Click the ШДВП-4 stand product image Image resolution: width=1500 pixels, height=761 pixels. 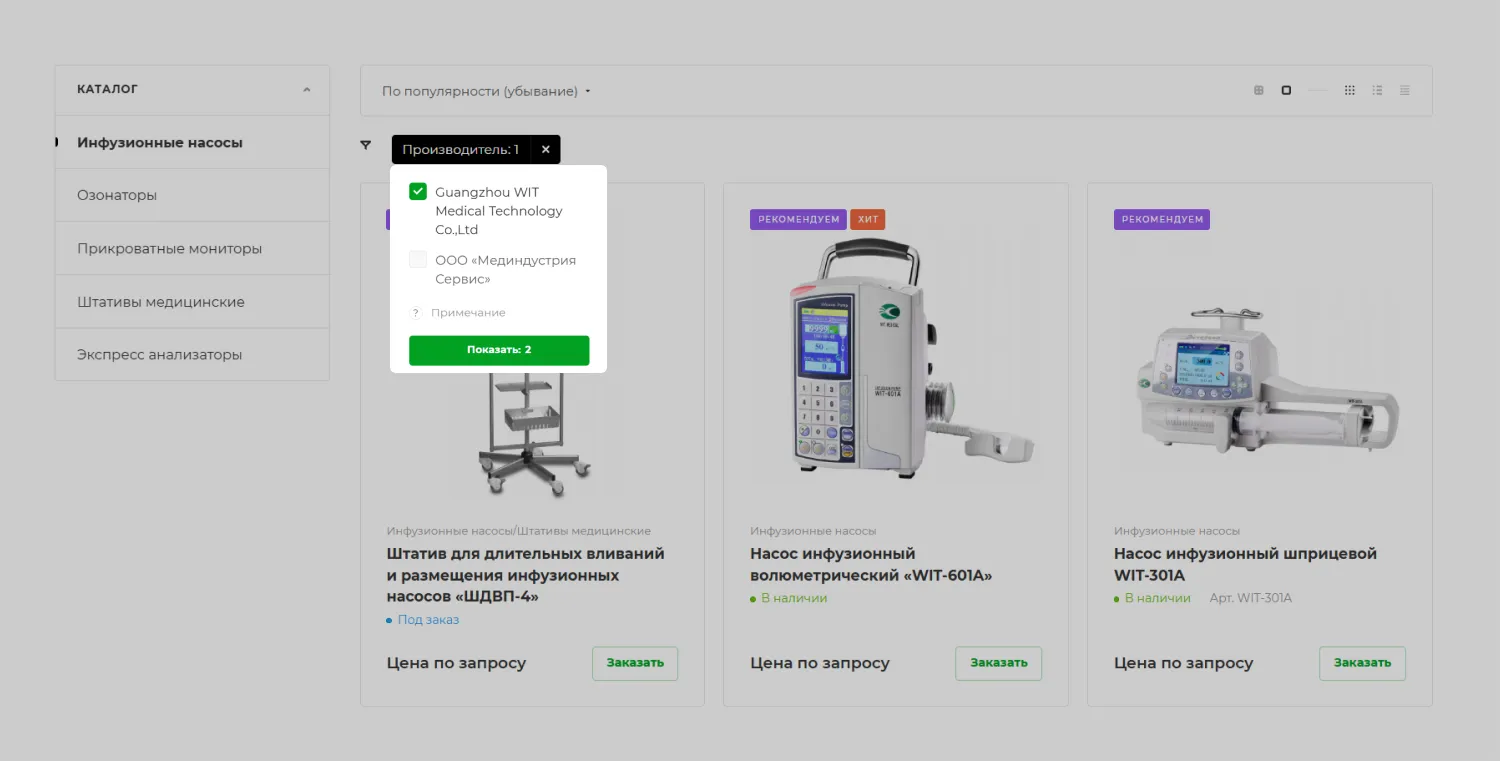point(533,435)
